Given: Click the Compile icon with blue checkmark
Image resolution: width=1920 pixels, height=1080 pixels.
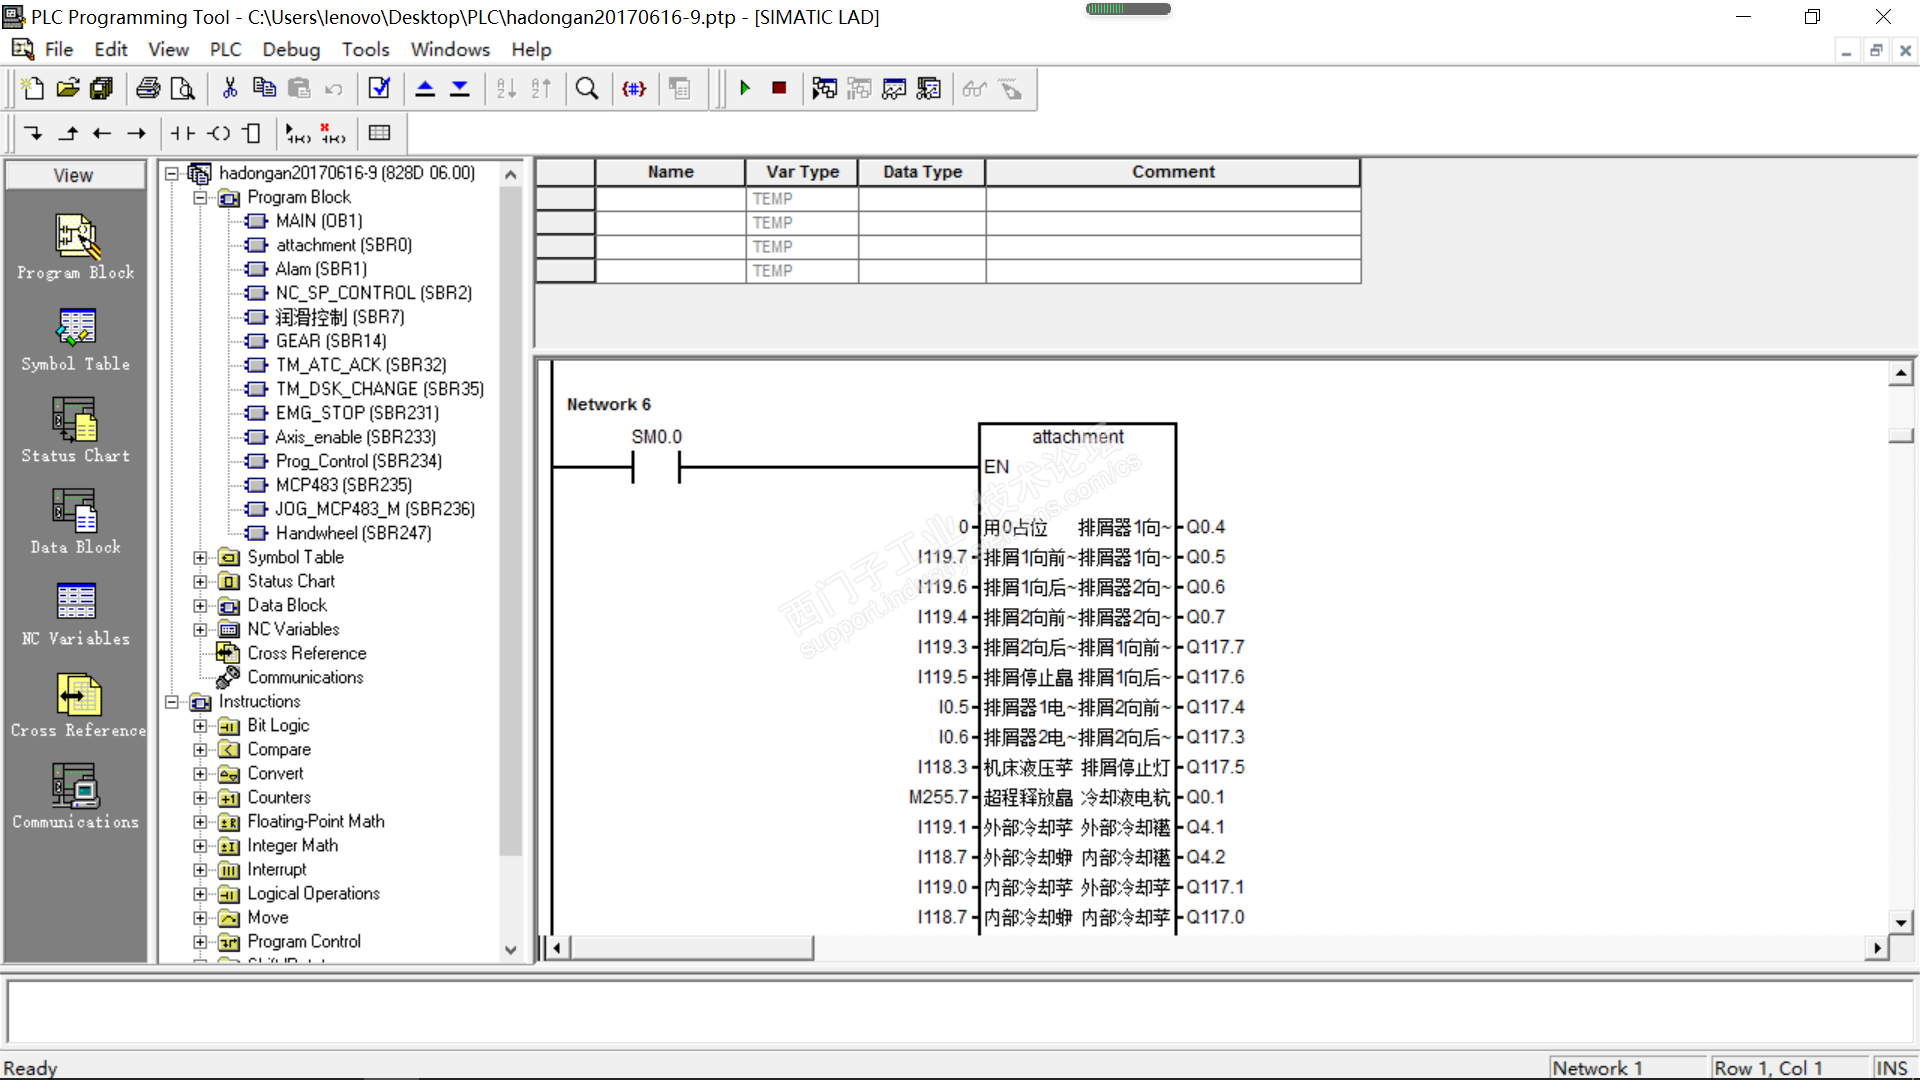Looking at the screenshot, I should [x=379, y=89].
